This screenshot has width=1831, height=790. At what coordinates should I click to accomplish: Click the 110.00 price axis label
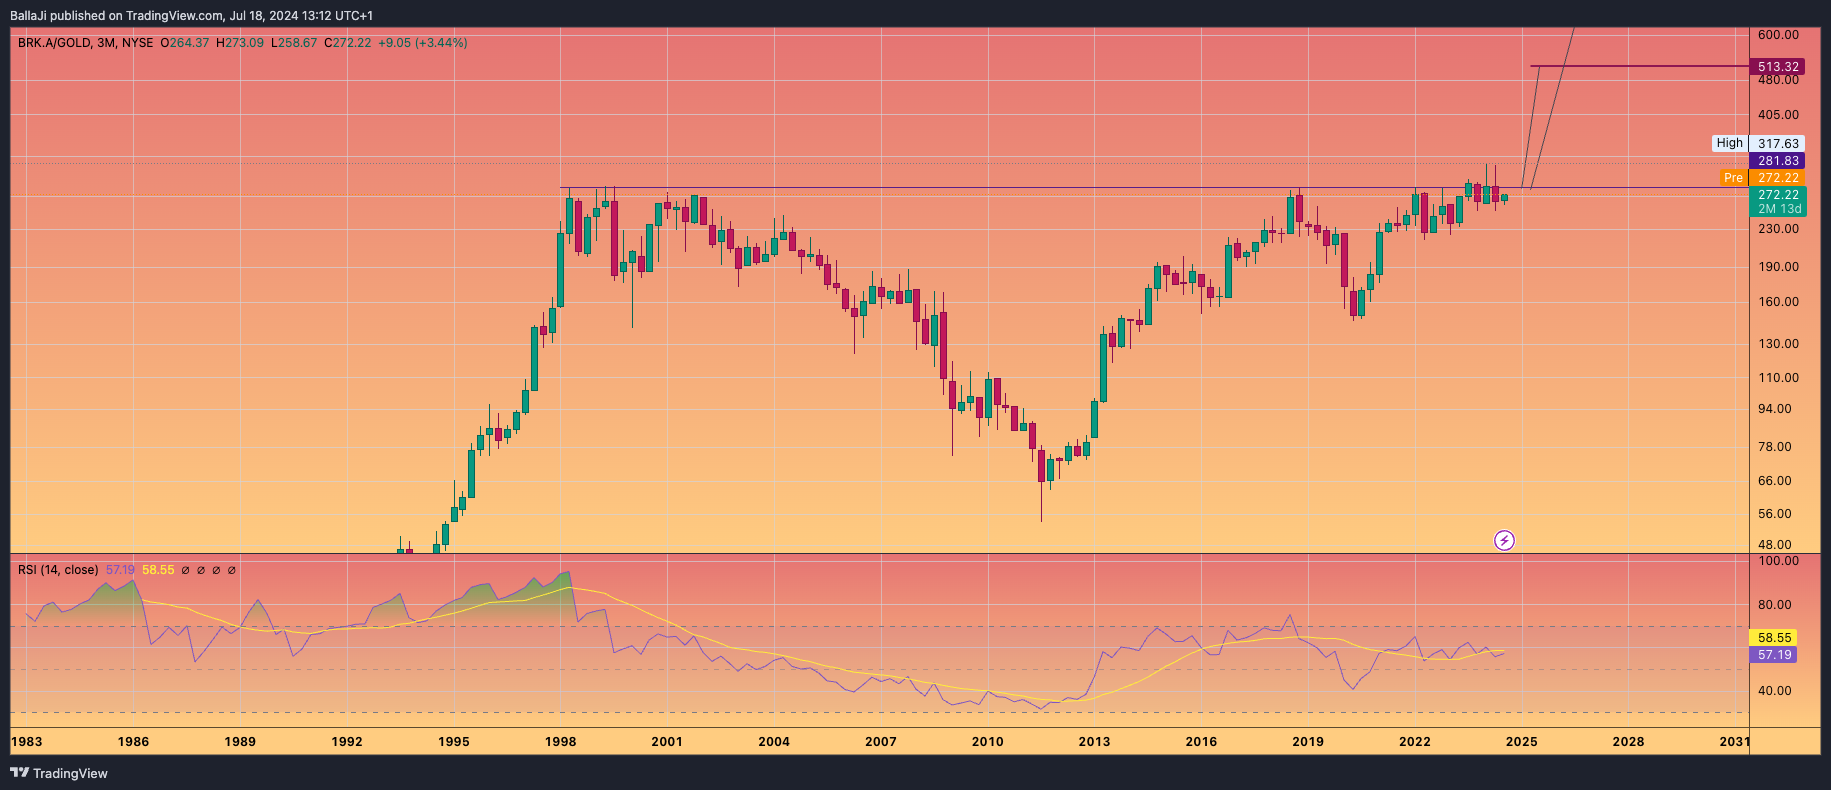1778,378
